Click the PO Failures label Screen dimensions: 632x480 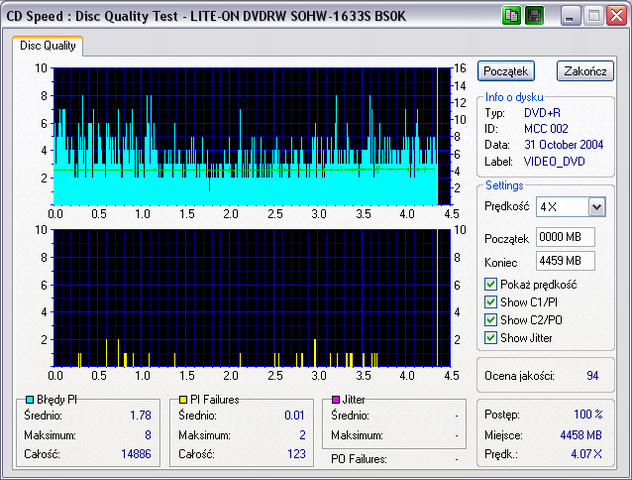coord(359,459)
